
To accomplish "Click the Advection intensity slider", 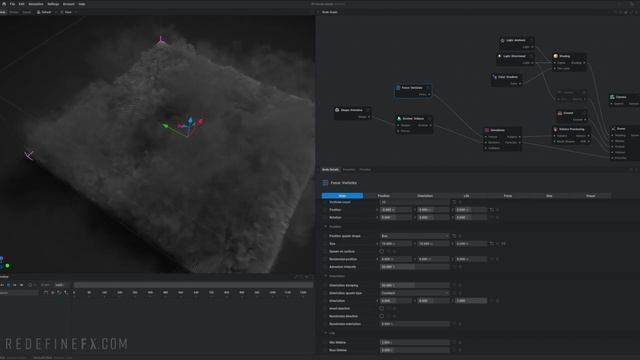I will [x=414, y=267].
